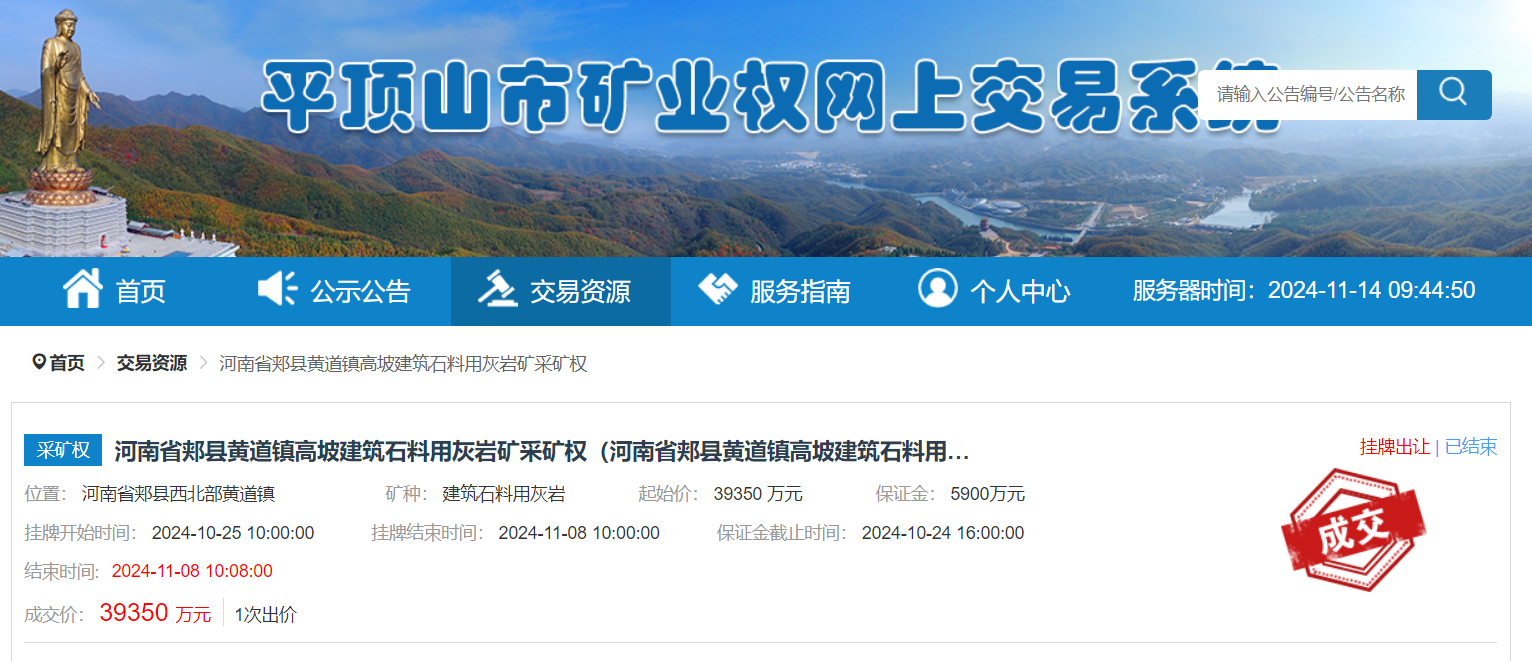This screenshot has height=661, width=1532.
Task: Click the handshake icon for 服务指南
Action: point(717,290)
